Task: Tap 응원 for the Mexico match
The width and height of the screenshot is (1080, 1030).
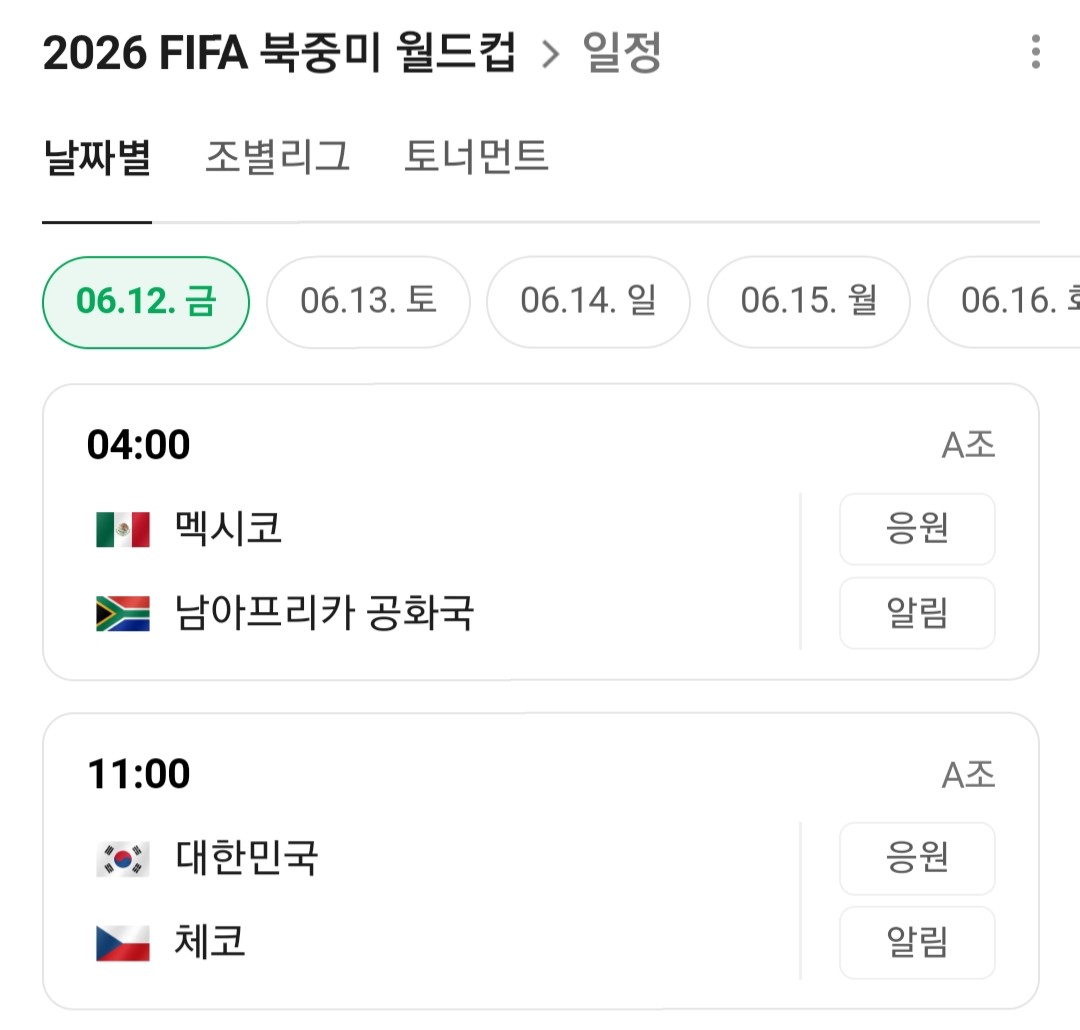Action: click(x=917, y=529)
